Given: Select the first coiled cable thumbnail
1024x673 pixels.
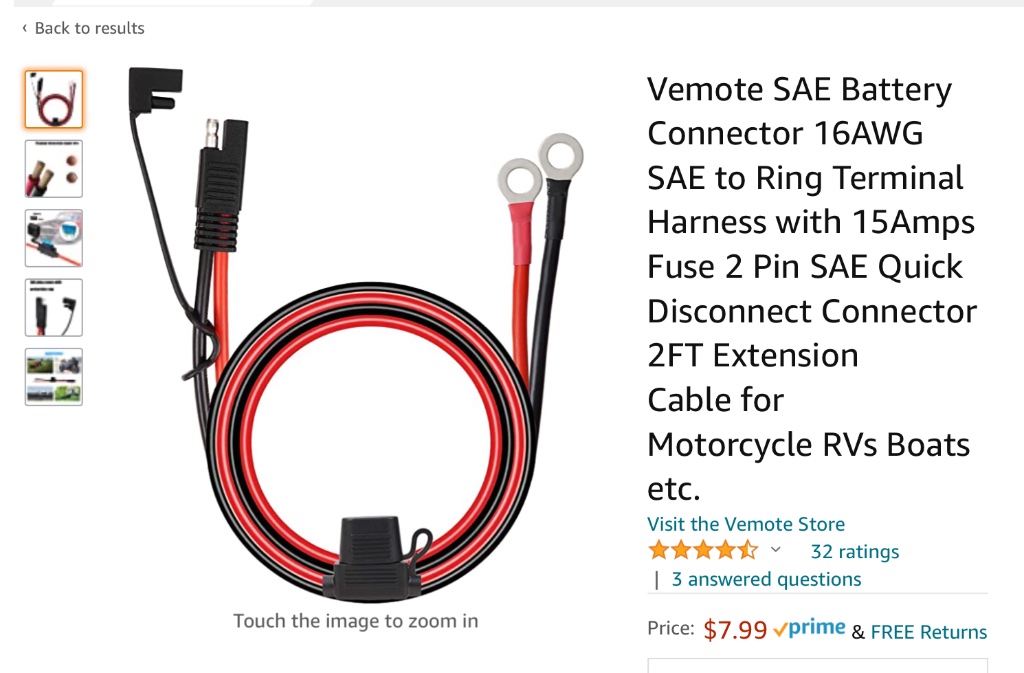Looking at the screenshot, I should click(54, 99).
